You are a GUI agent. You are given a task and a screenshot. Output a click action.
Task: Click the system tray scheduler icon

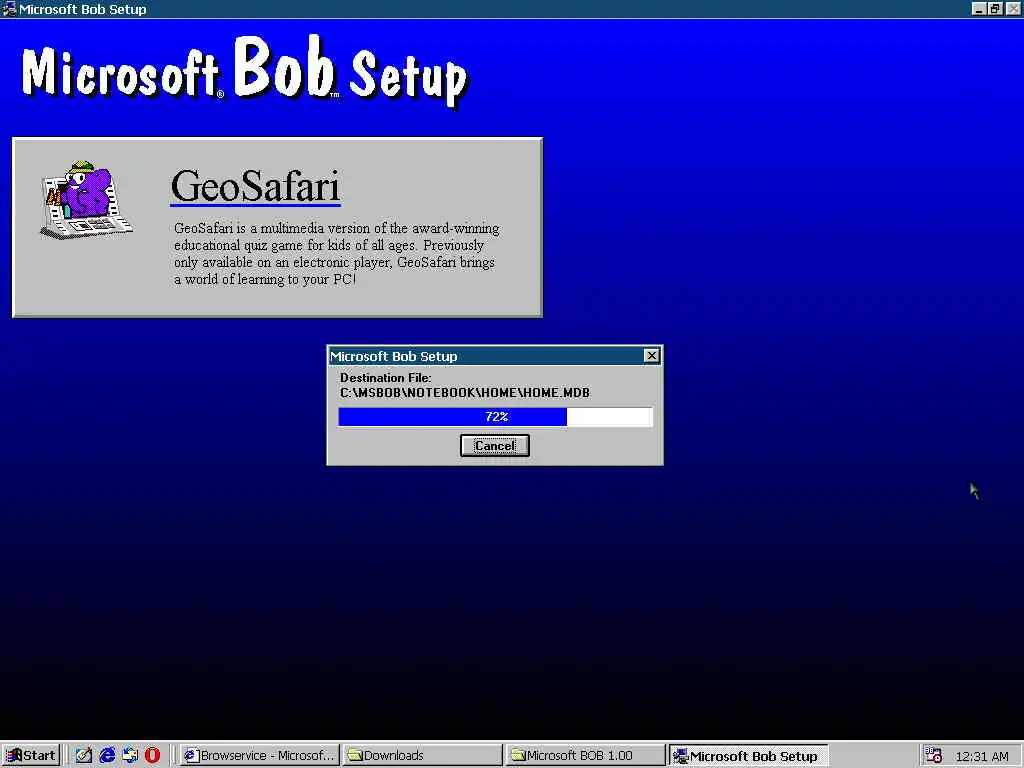click(x=934, y=756)
